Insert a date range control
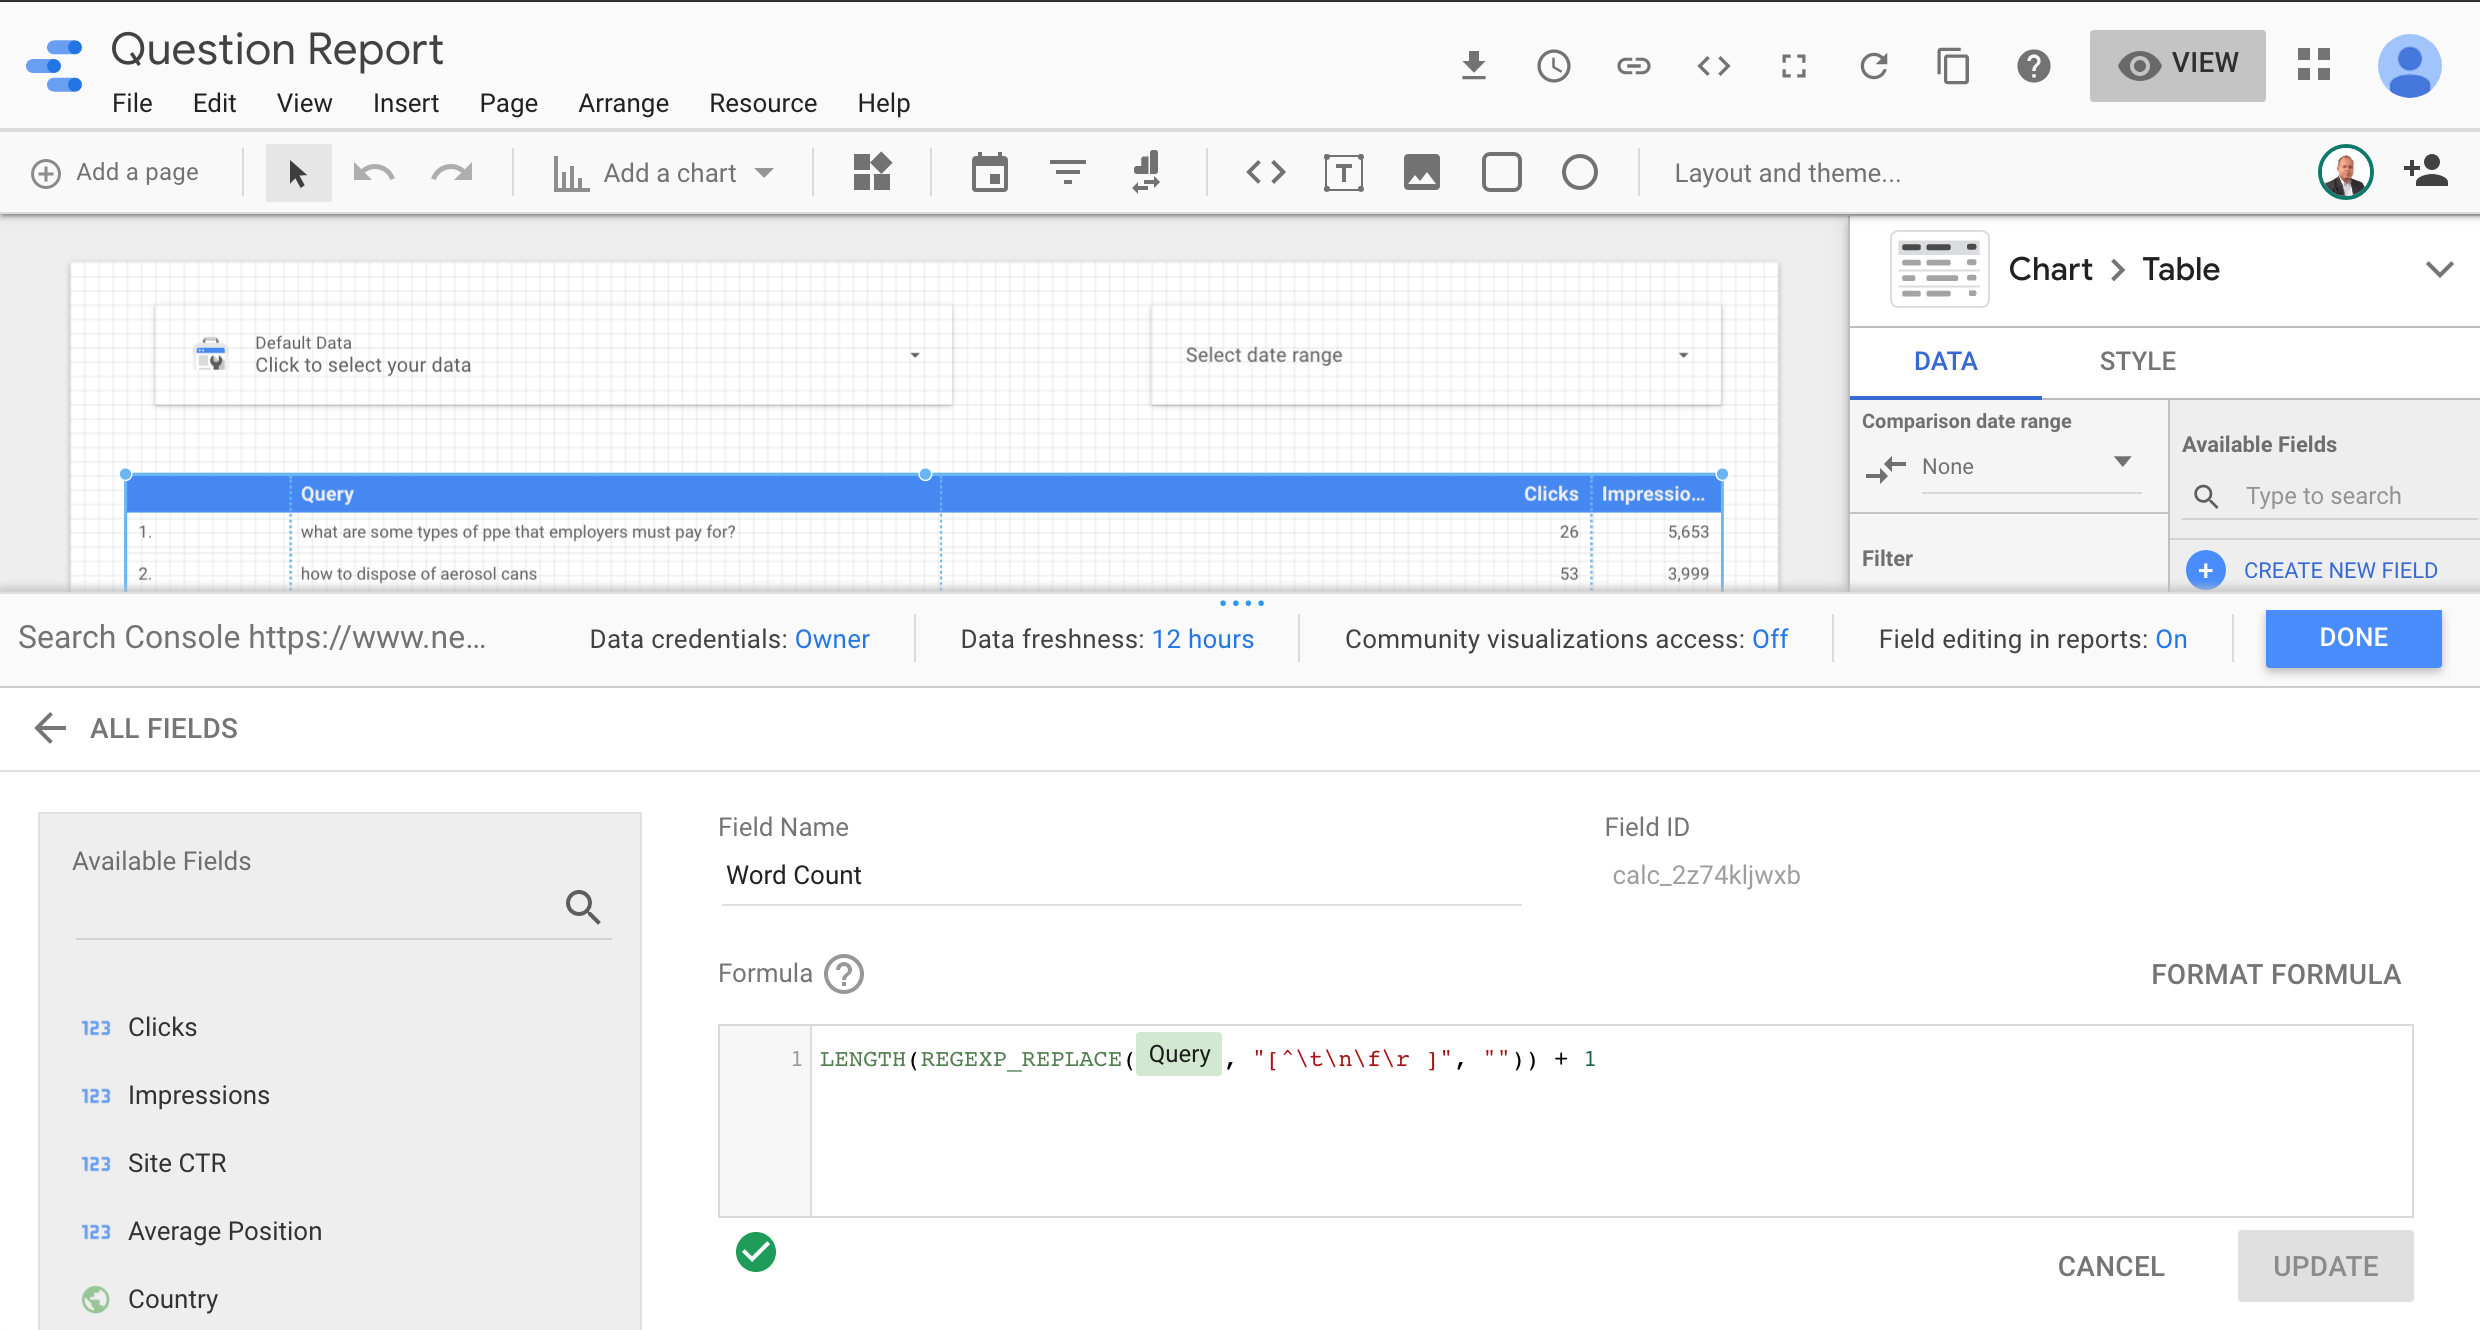The image size is (2480, 1330). click(989, 173)
